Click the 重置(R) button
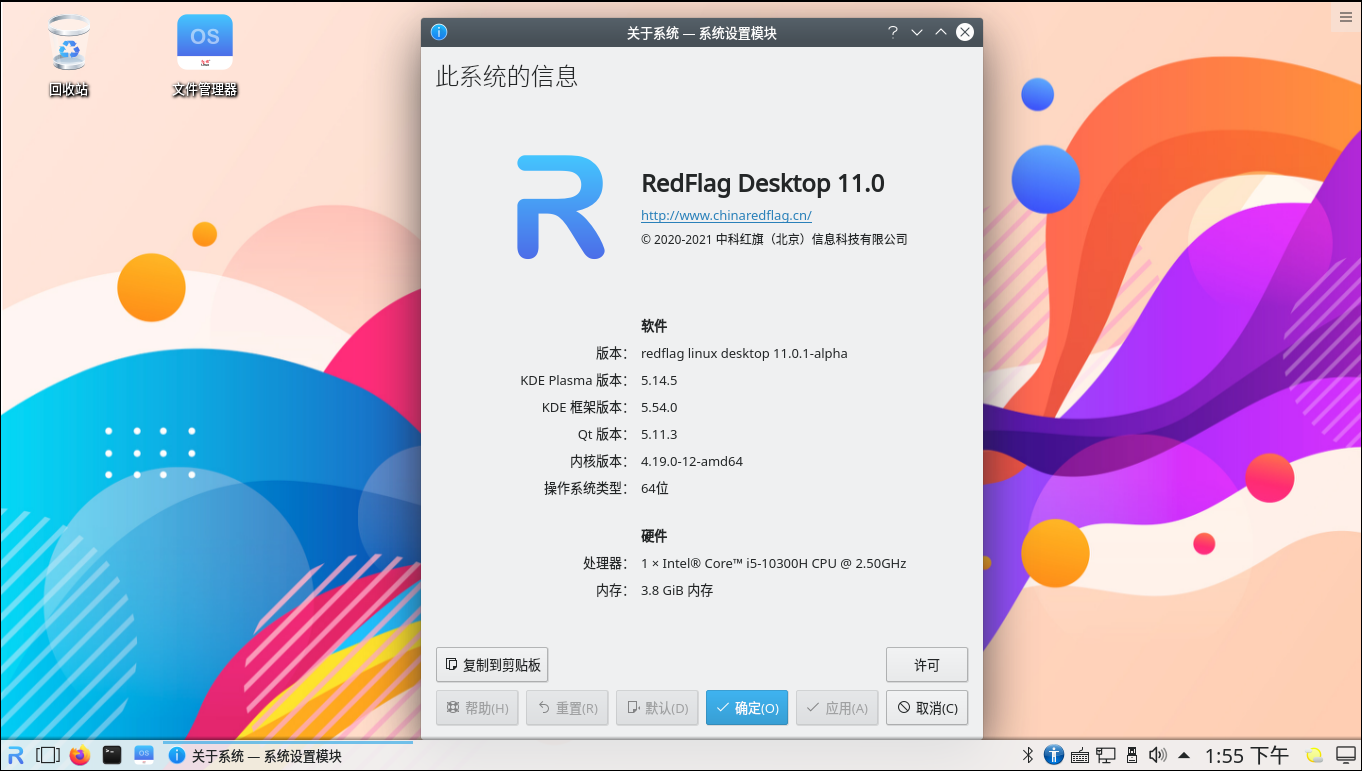The width and height of the screenshot is (1362, 771). click(567, 708)
